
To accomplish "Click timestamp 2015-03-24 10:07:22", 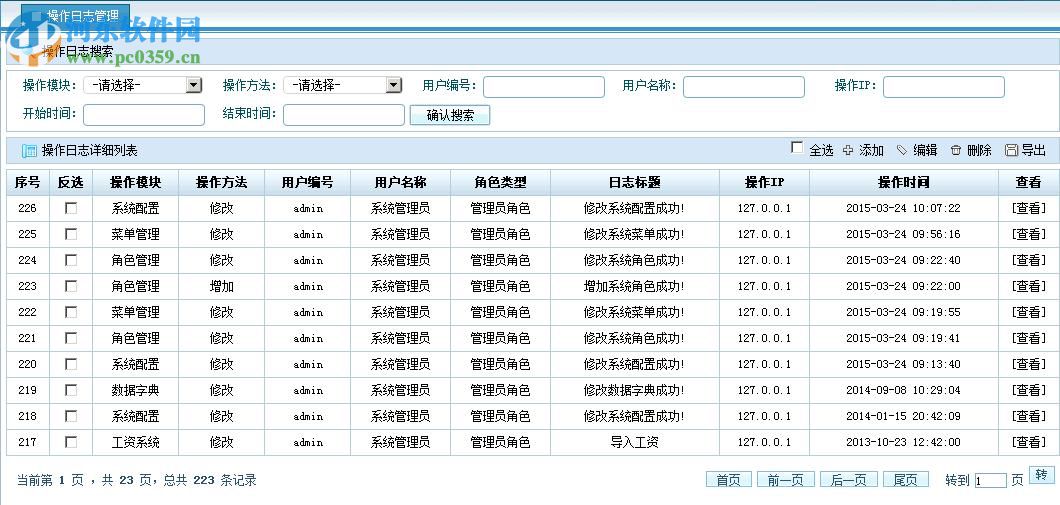I will tap(903, 208).
